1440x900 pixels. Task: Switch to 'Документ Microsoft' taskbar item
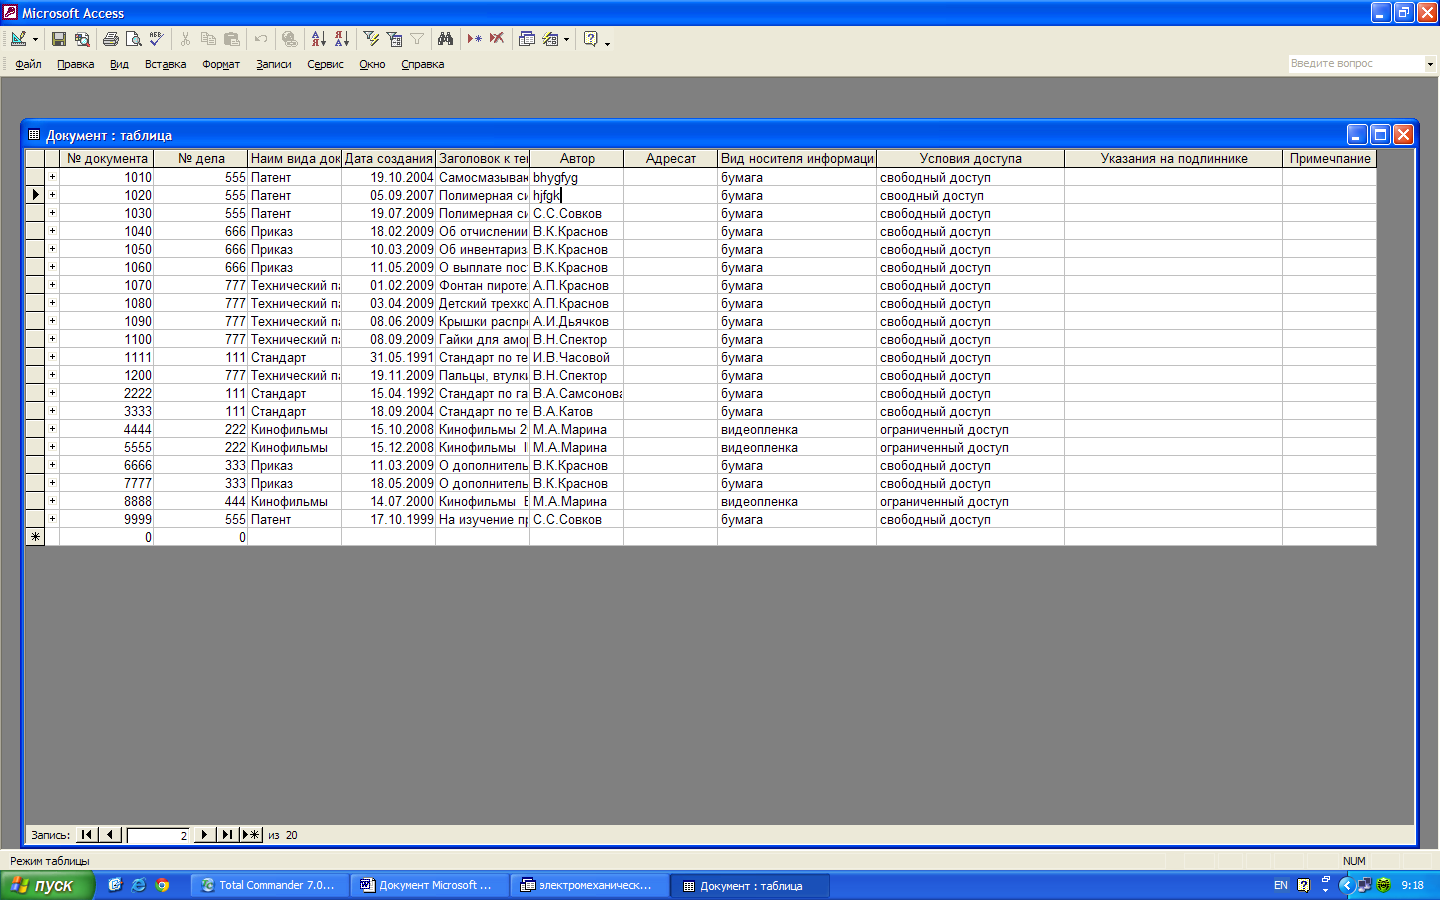point(429,885)
